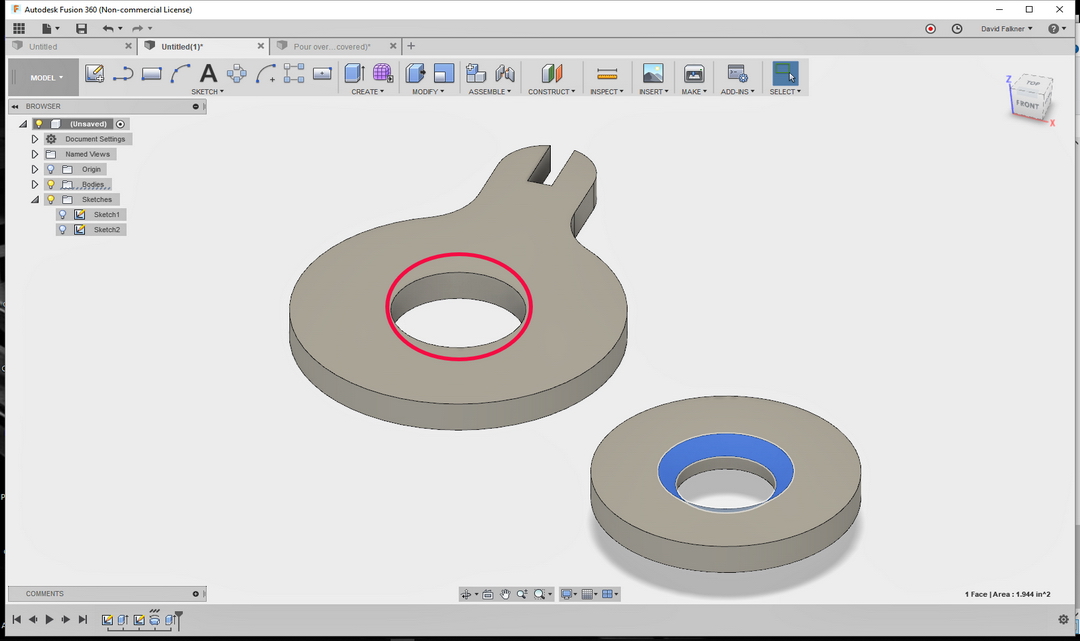Hide the Bodies folder

click(x=51, y=184)
